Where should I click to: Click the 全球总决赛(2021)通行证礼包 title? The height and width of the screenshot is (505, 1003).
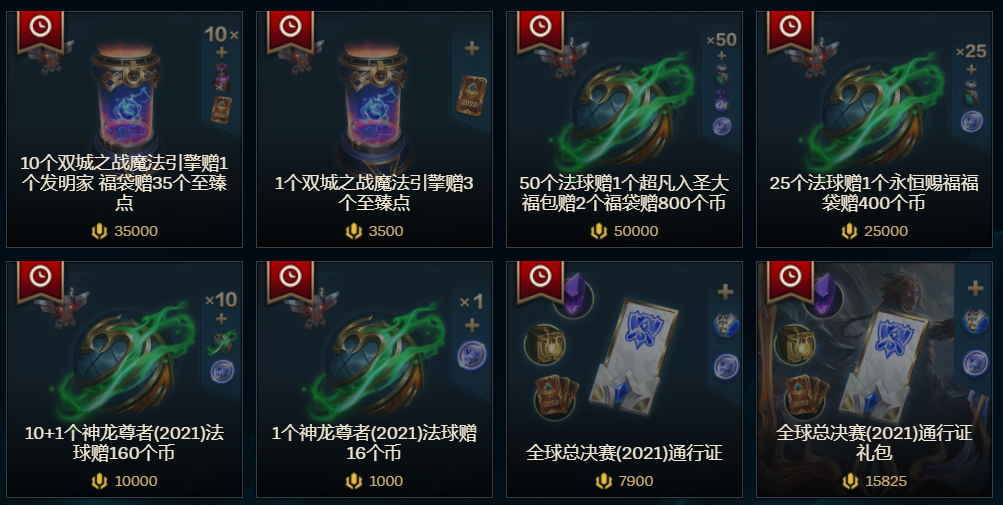point(874,443)
